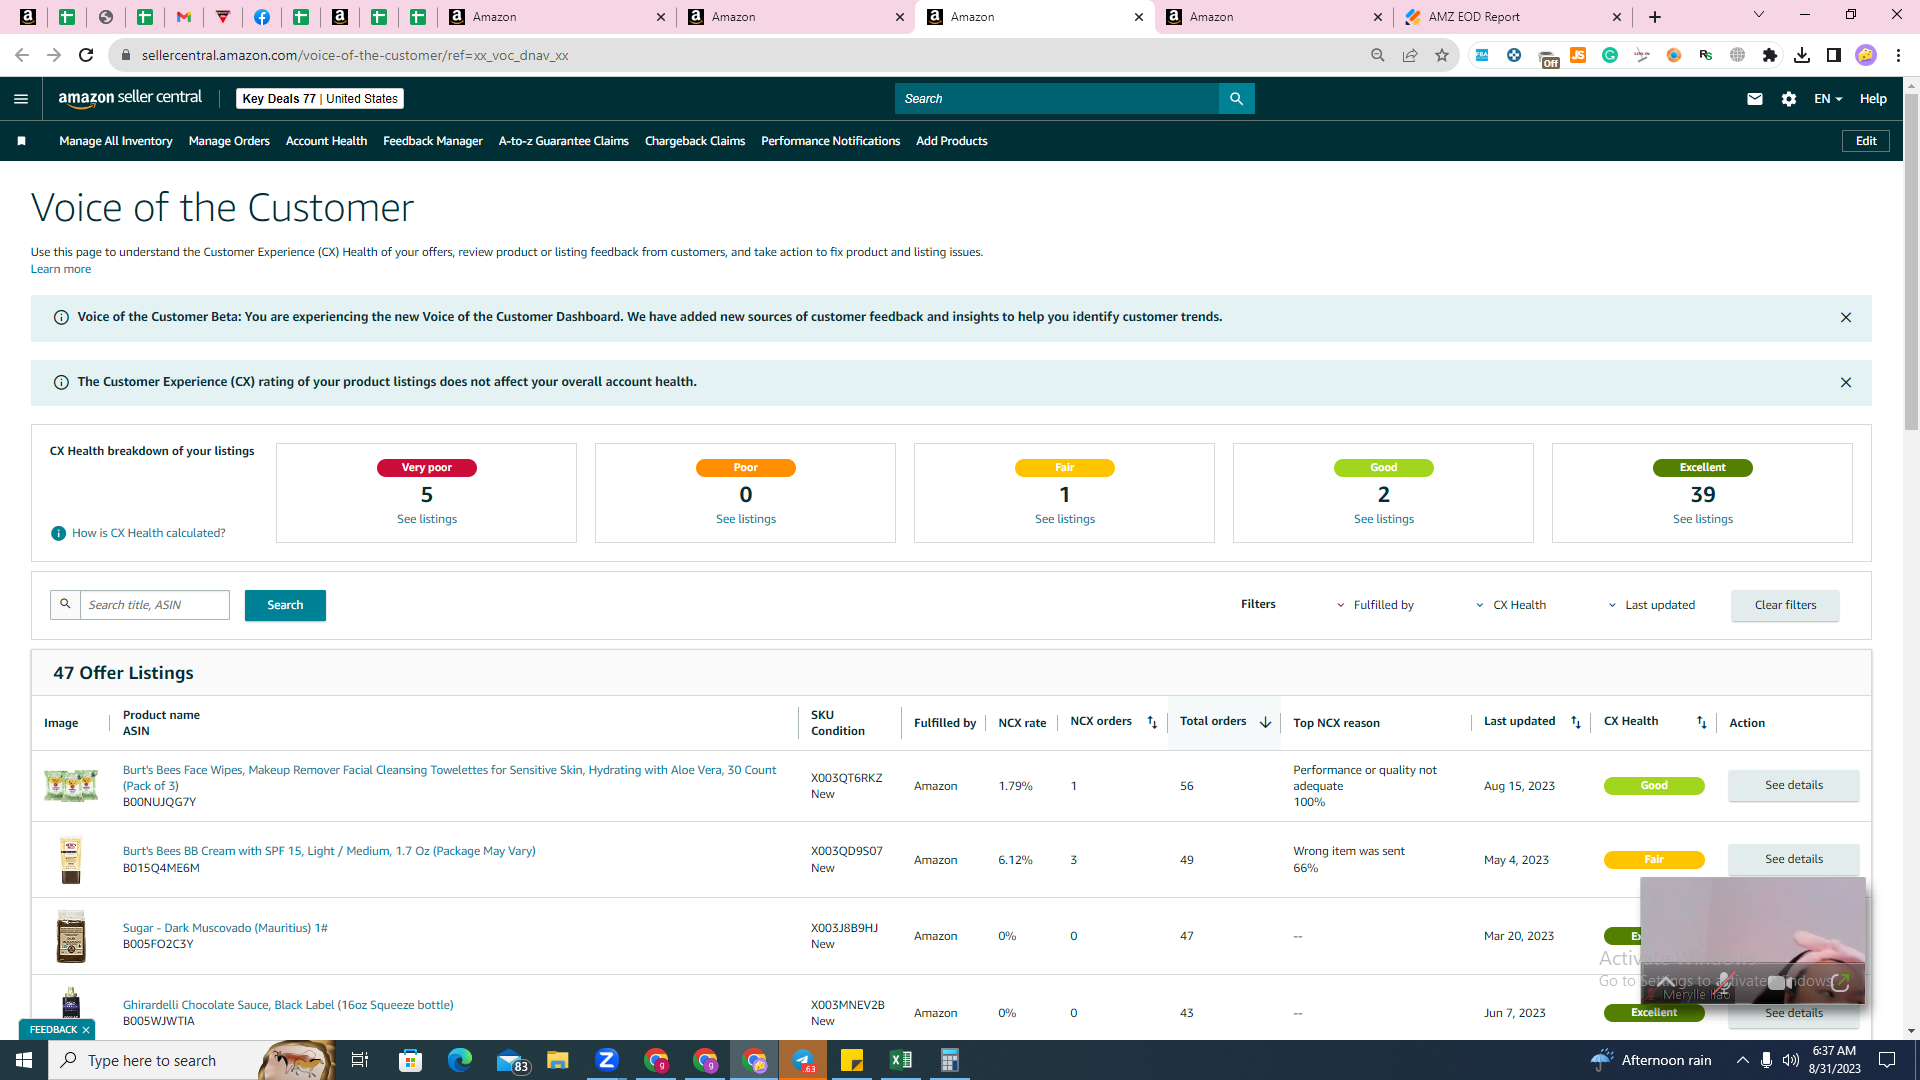
Task: See listings under Good
Action: pyautogui.click(x=1384, y=519)
